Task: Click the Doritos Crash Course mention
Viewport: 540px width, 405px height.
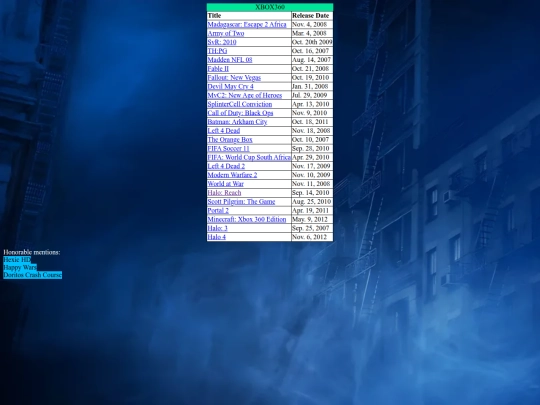Action: [32, 275]
